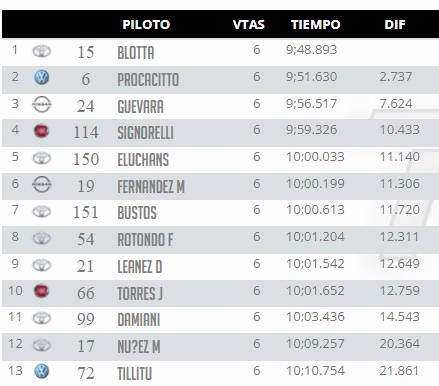The image size is (439, 386).
Task: Click car number 114
Action: pos(86,132)
